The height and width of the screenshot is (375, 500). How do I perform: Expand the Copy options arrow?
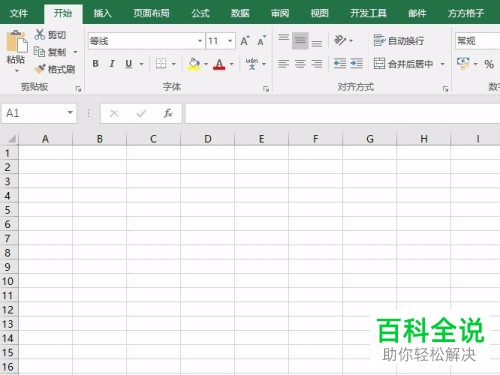click(x=75, y=52)
